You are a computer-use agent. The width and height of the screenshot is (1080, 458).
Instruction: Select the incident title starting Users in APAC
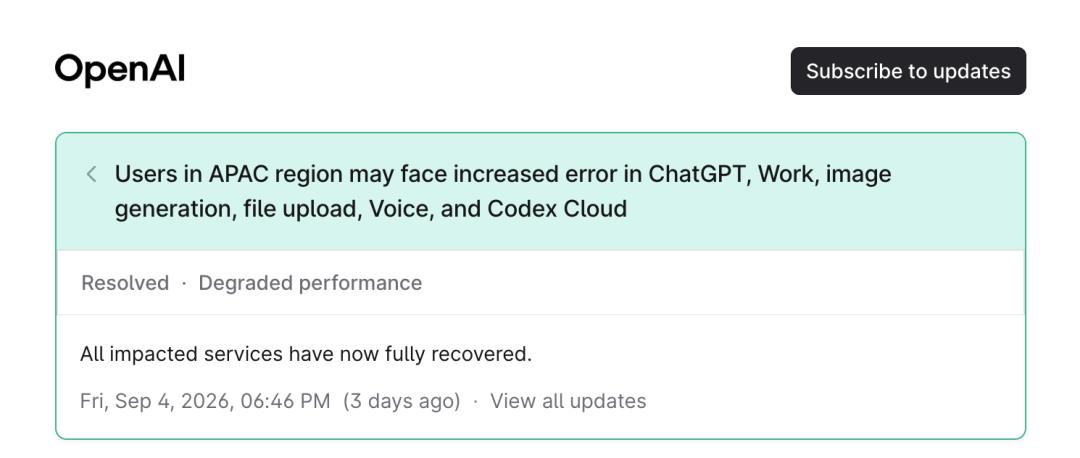[503, 191]
